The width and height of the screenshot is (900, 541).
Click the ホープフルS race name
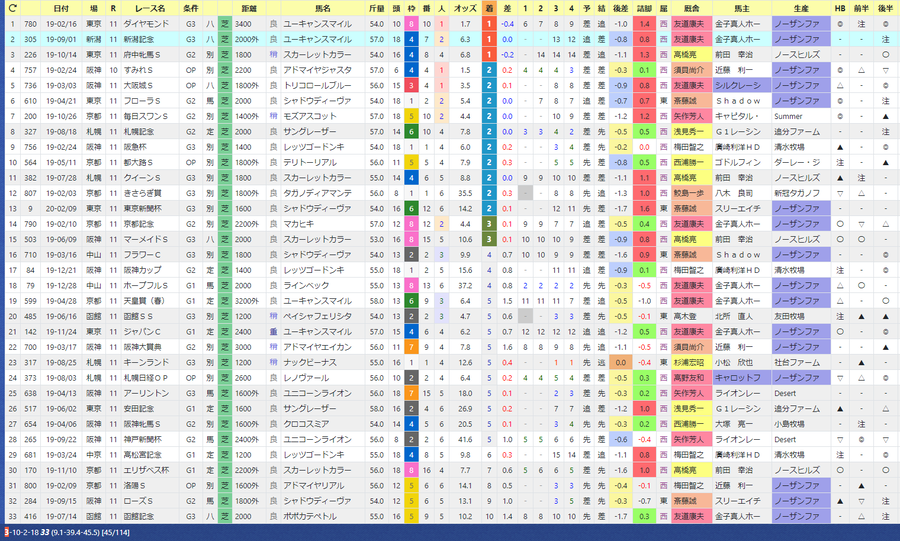click(x=146, y=285)
